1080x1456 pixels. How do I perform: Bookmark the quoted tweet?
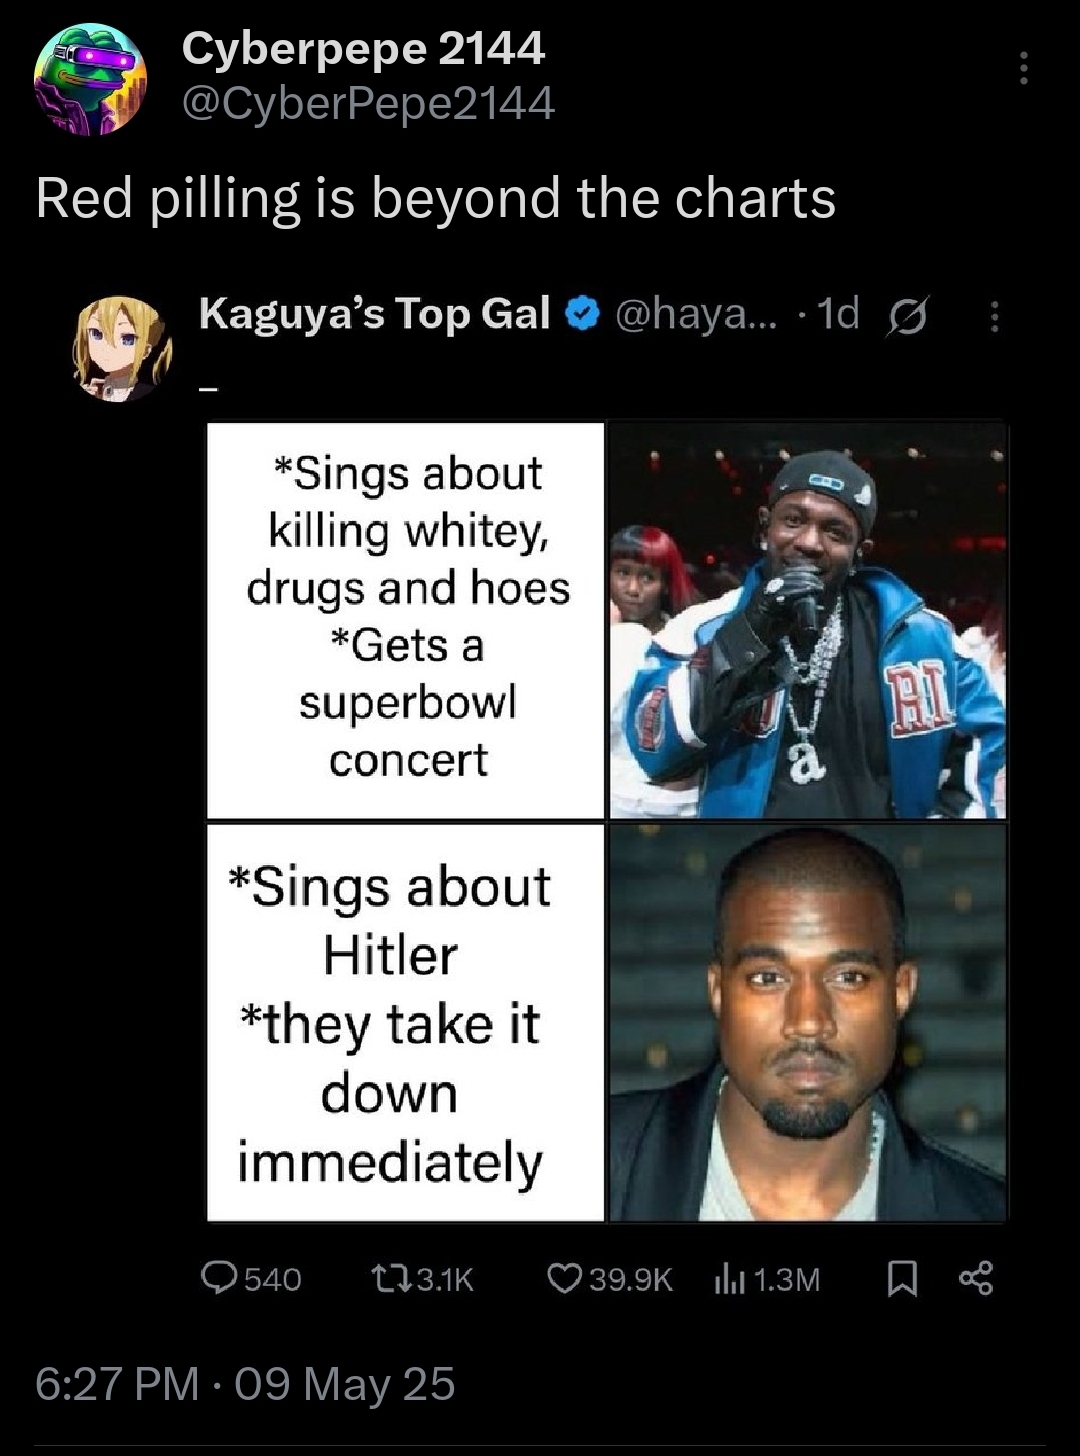[902, 1278]
